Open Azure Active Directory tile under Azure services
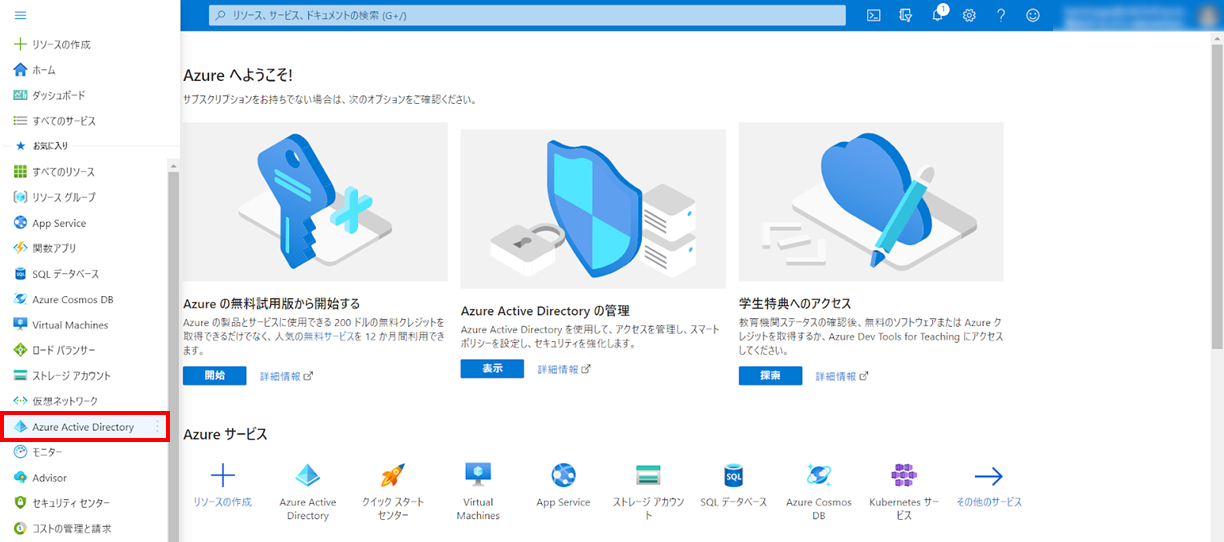Screen dimensions: 1224x542 click(x=308, y=491)
